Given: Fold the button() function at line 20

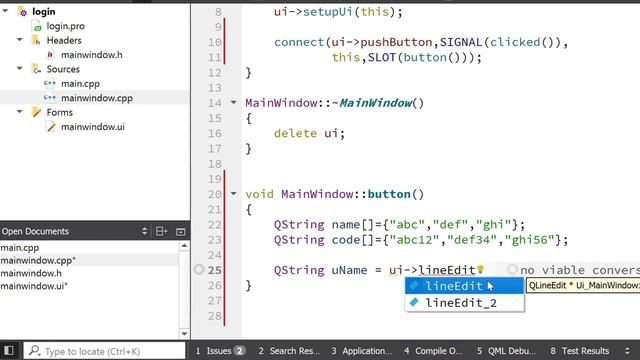Looking at the screenshot, I should (233, 194).
